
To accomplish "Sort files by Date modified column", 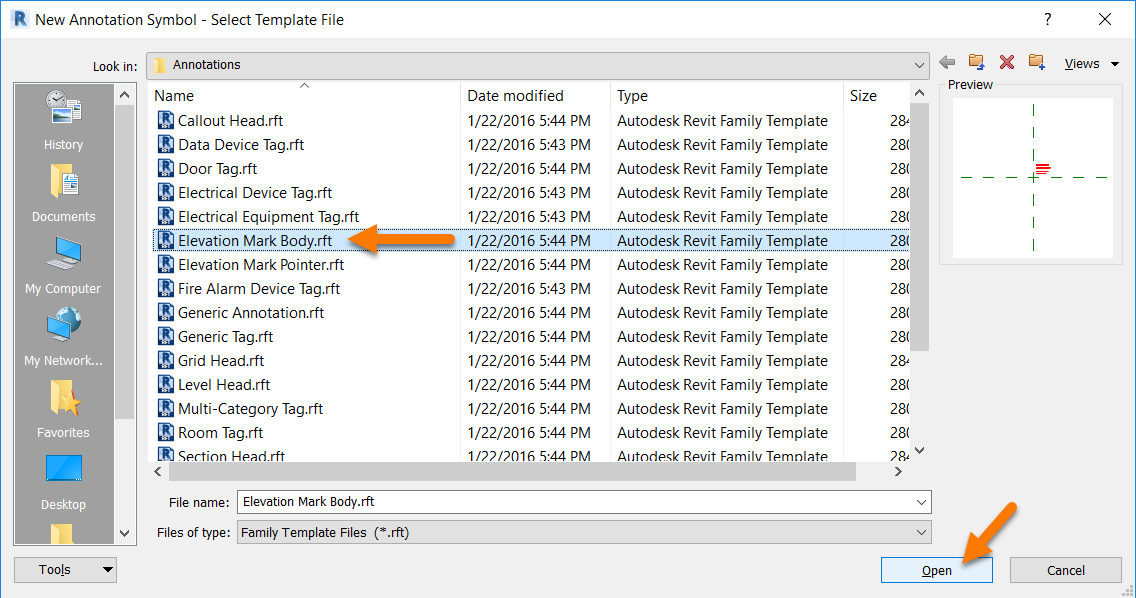I will click(516, 96).
